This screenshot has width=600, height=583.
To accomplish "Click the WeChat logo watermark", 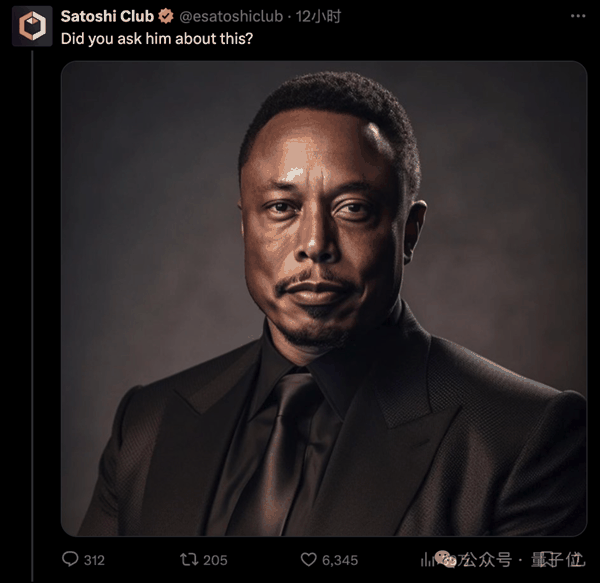I will click(447, 559).
